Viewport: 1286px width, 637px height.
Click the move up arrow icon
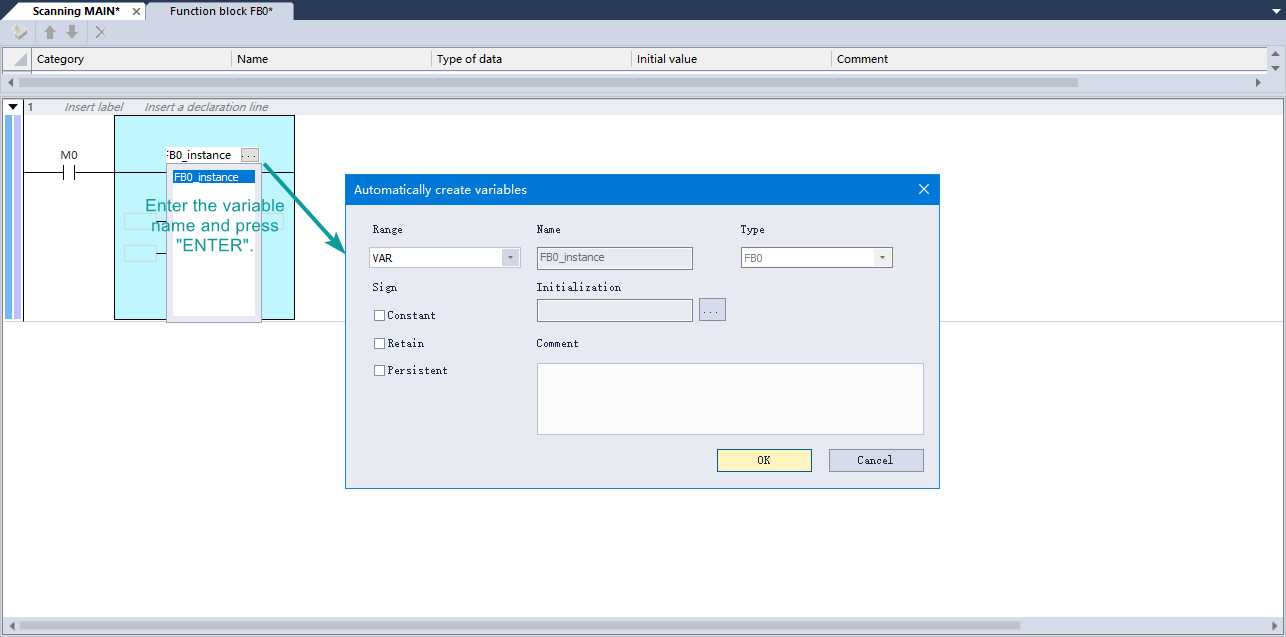(50, 32)
